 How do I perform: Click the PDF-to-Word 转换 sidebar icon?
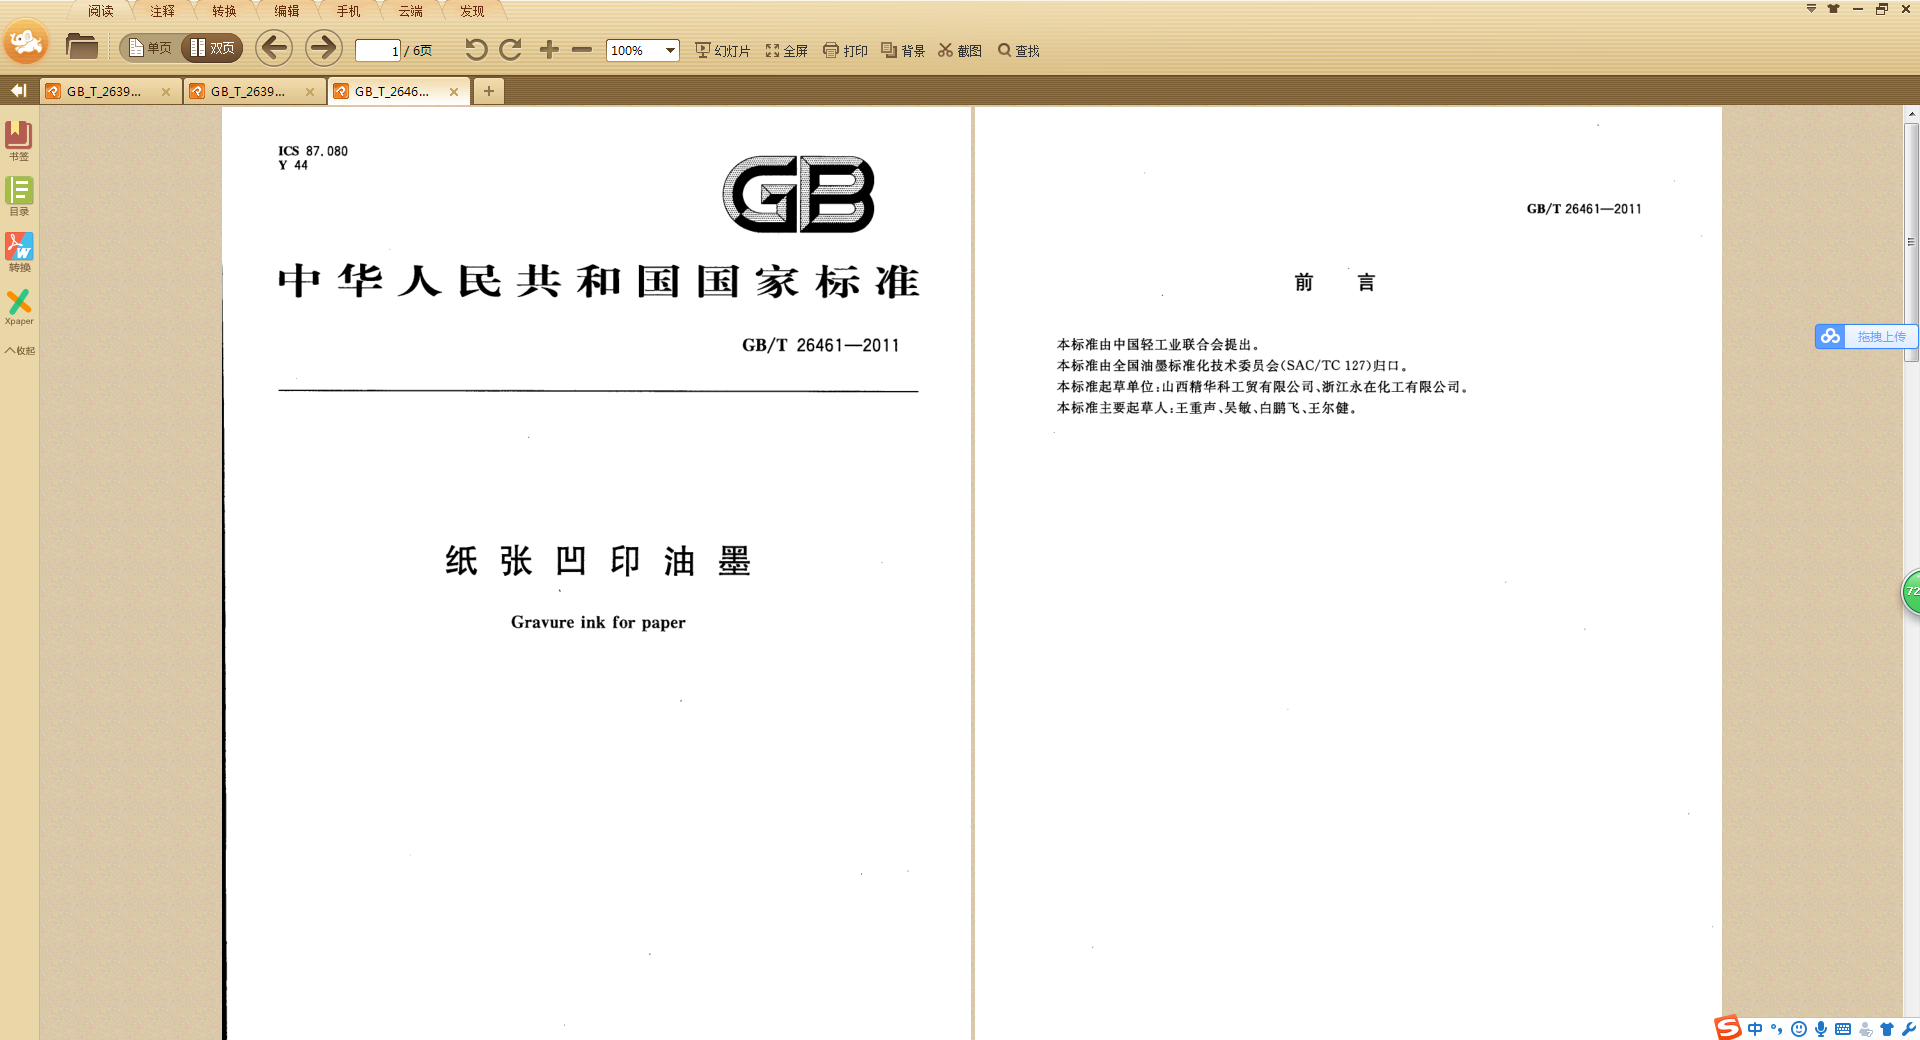19,251
